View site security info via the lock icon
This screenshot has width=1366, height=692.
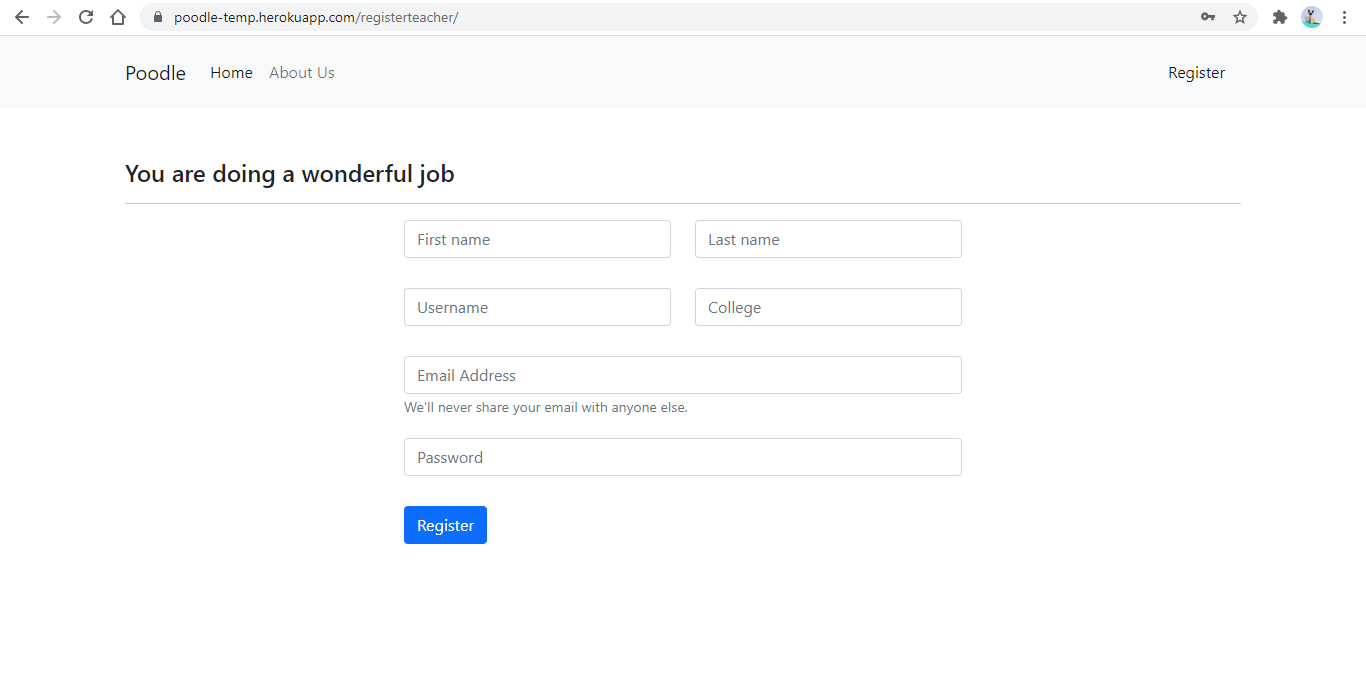(x=156, y=17)
